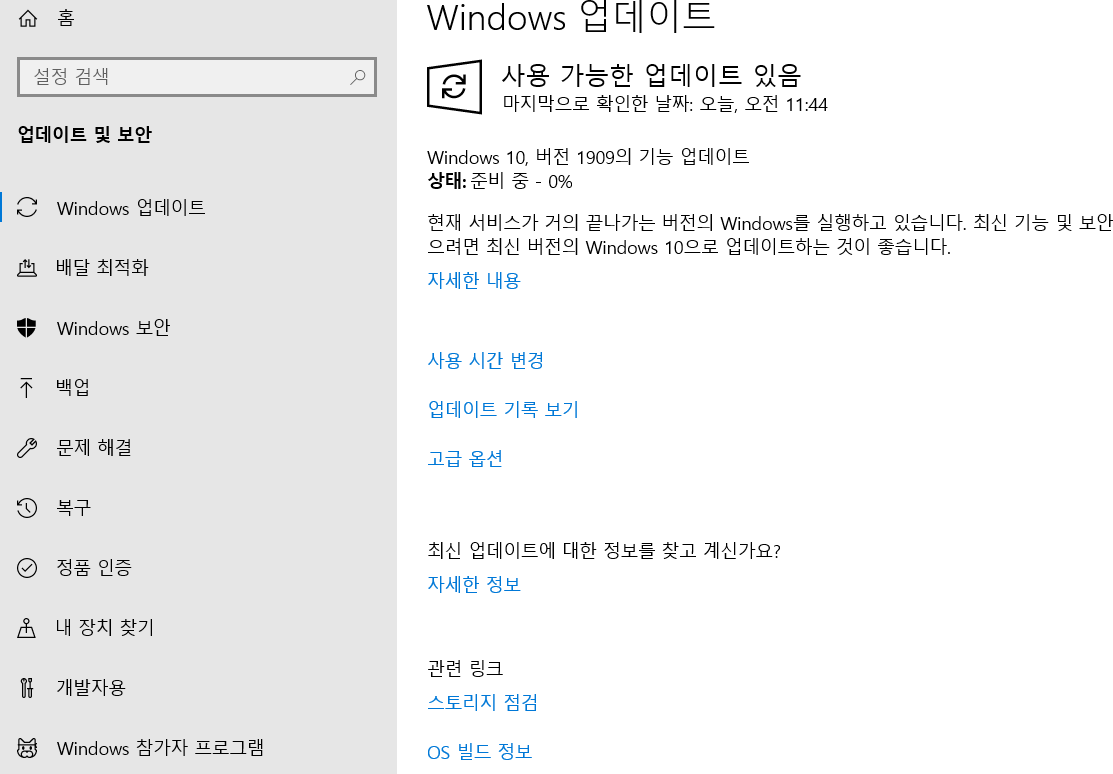Click the Home (홈) house icon
Image resolution: width=1113 pixels, height=774 pixels.
[28, 18]
